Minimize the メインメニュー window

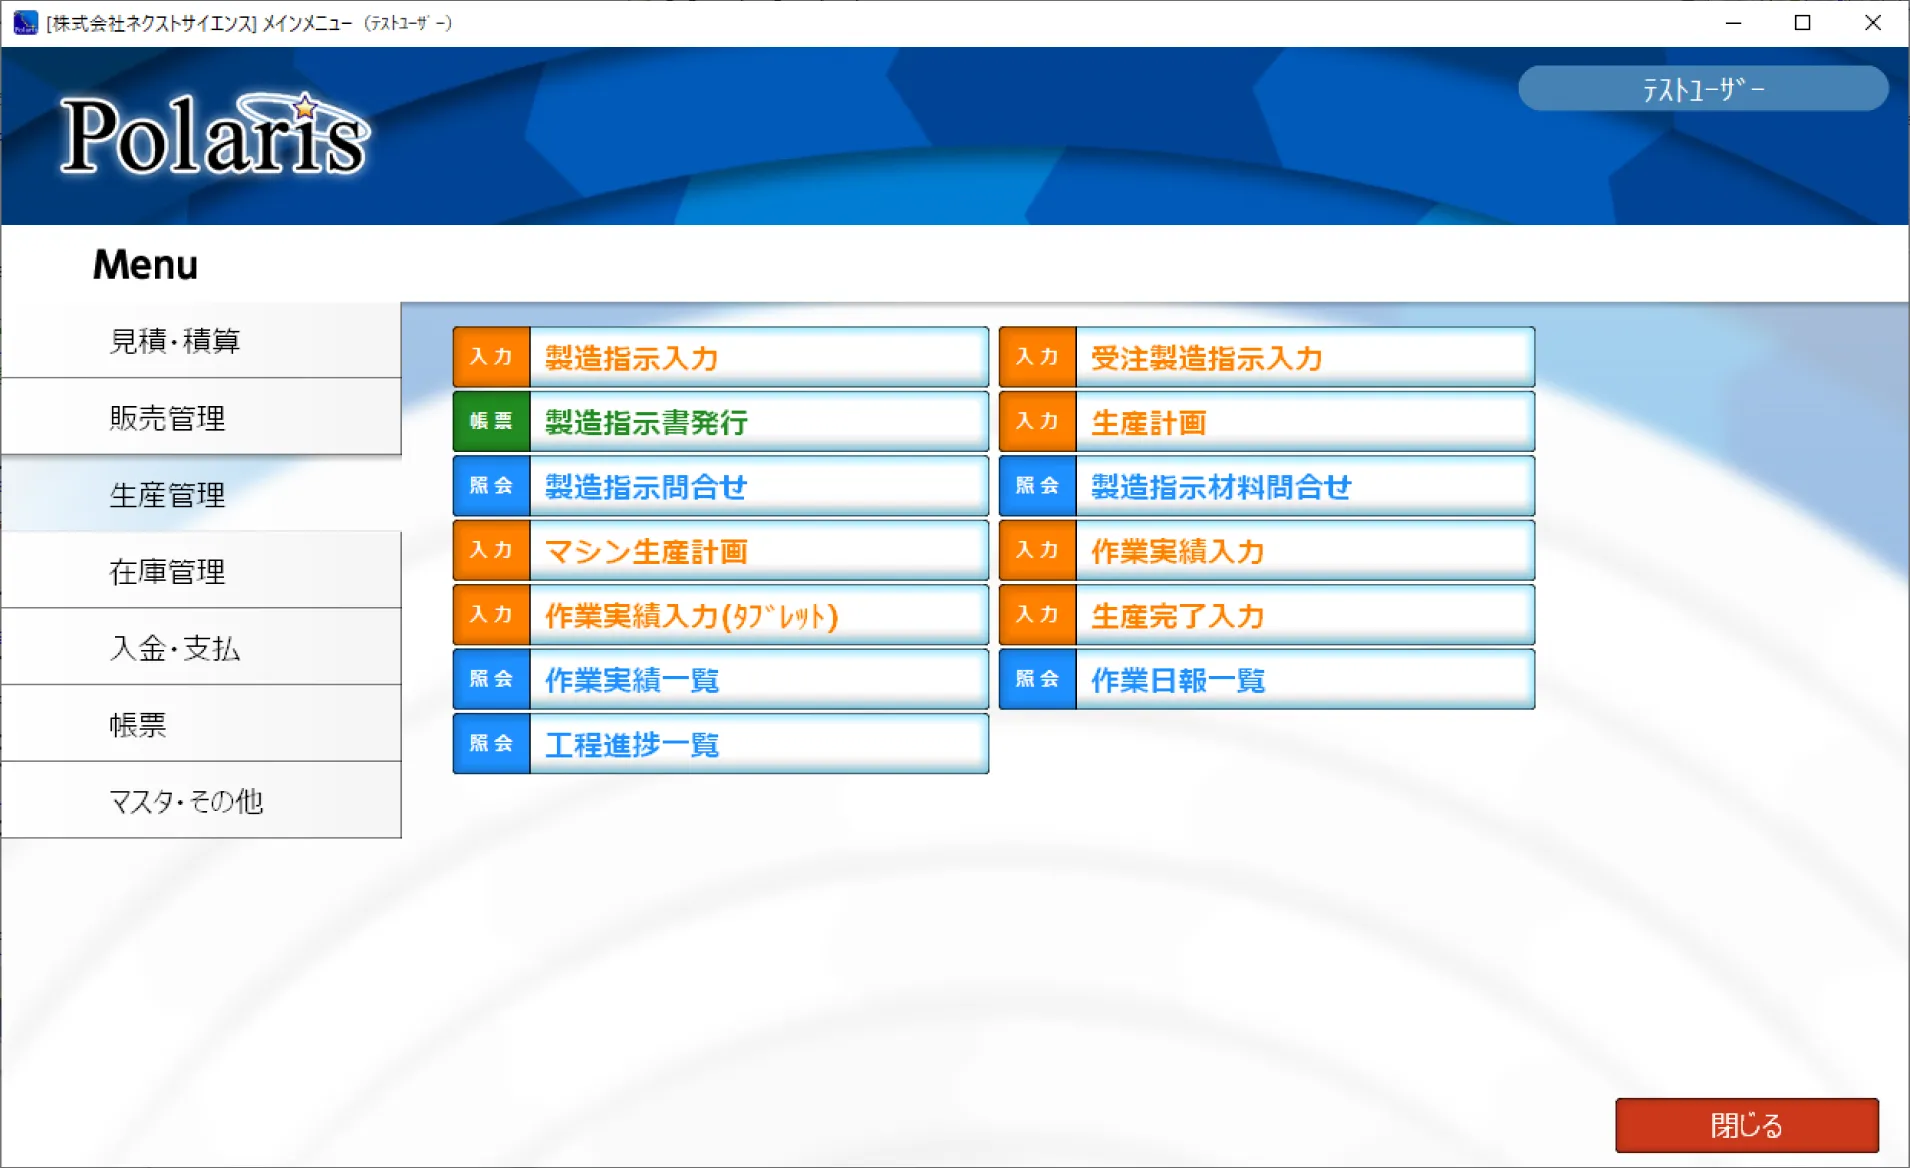(1734, 23)
